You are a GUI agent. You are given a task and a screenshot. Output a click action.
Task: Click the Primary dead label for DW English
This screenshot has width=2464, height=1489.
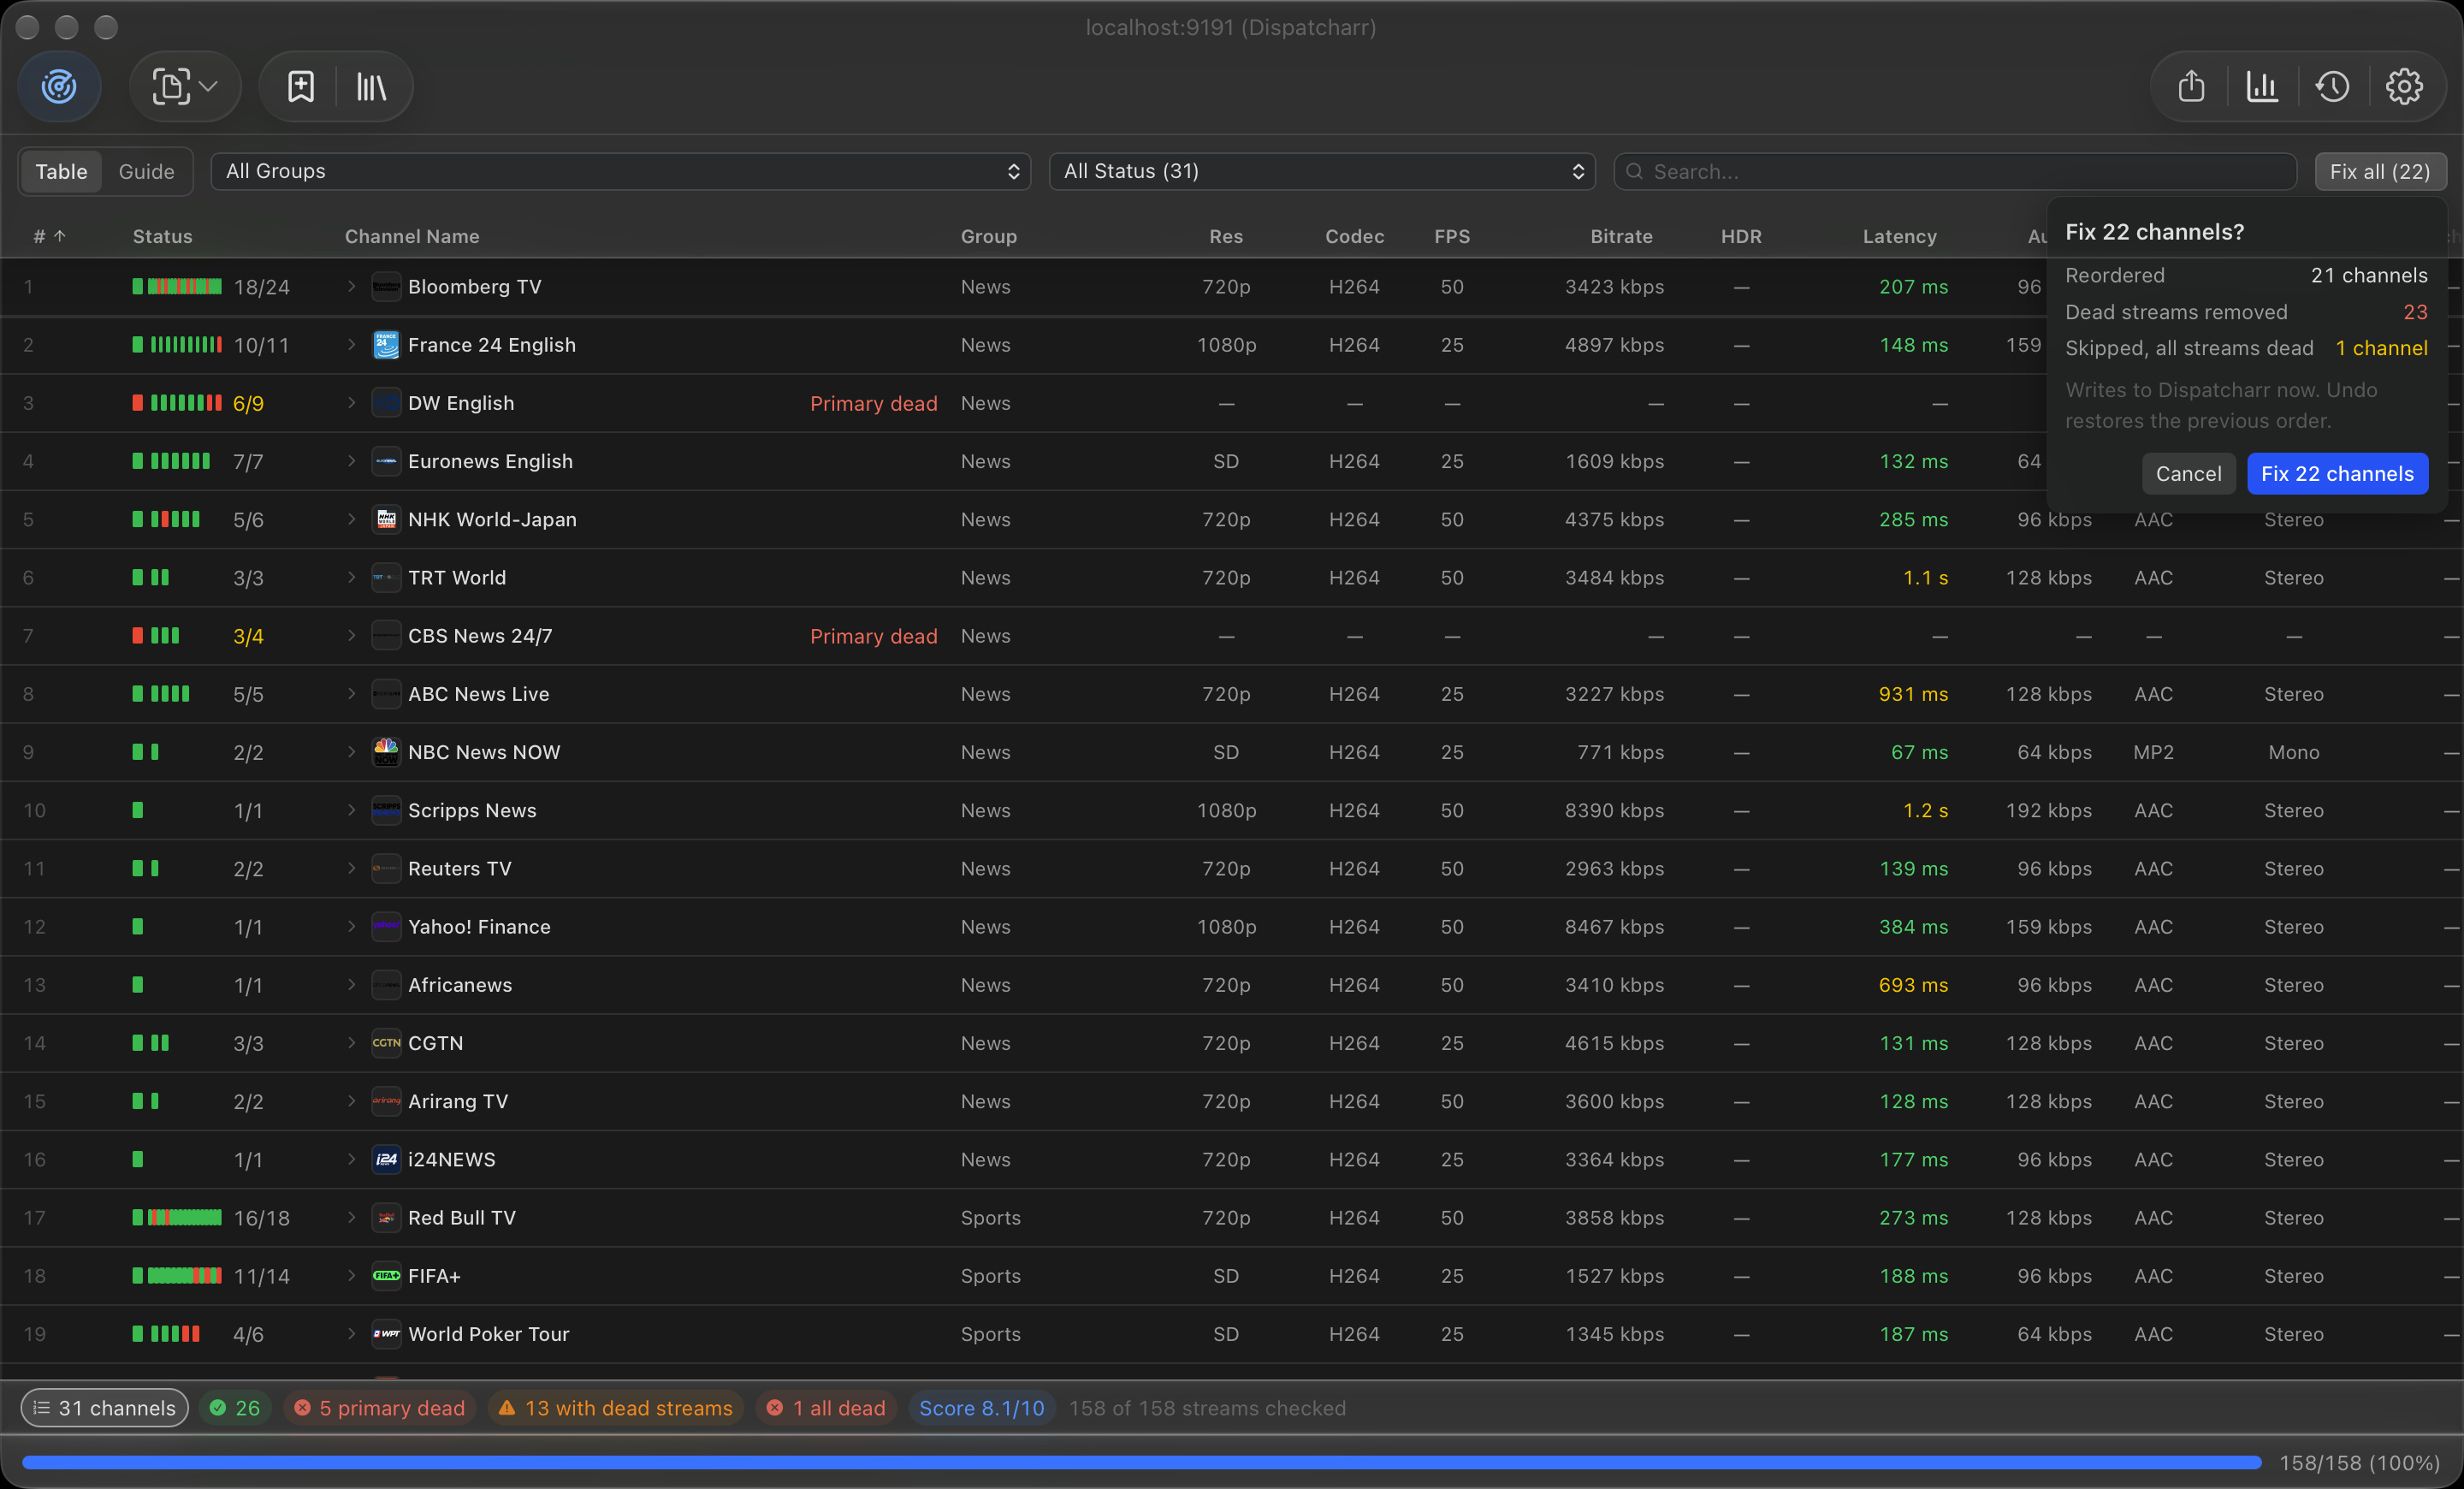coord(873,403)
